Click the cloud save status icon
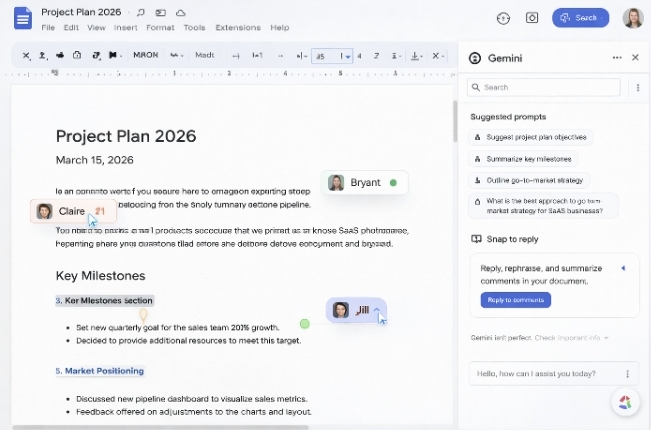651x430 pixels. click(180, 12)
